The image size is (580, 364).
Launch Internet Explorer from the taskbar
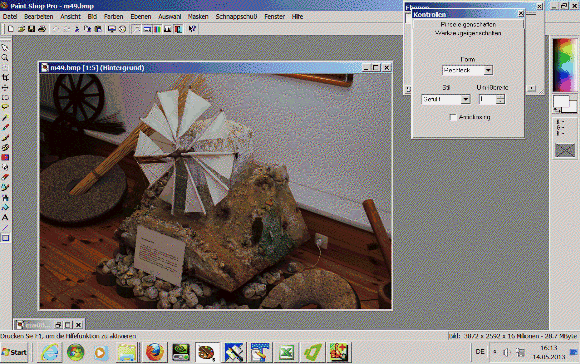pyautogui.click(x=50, y=352)
